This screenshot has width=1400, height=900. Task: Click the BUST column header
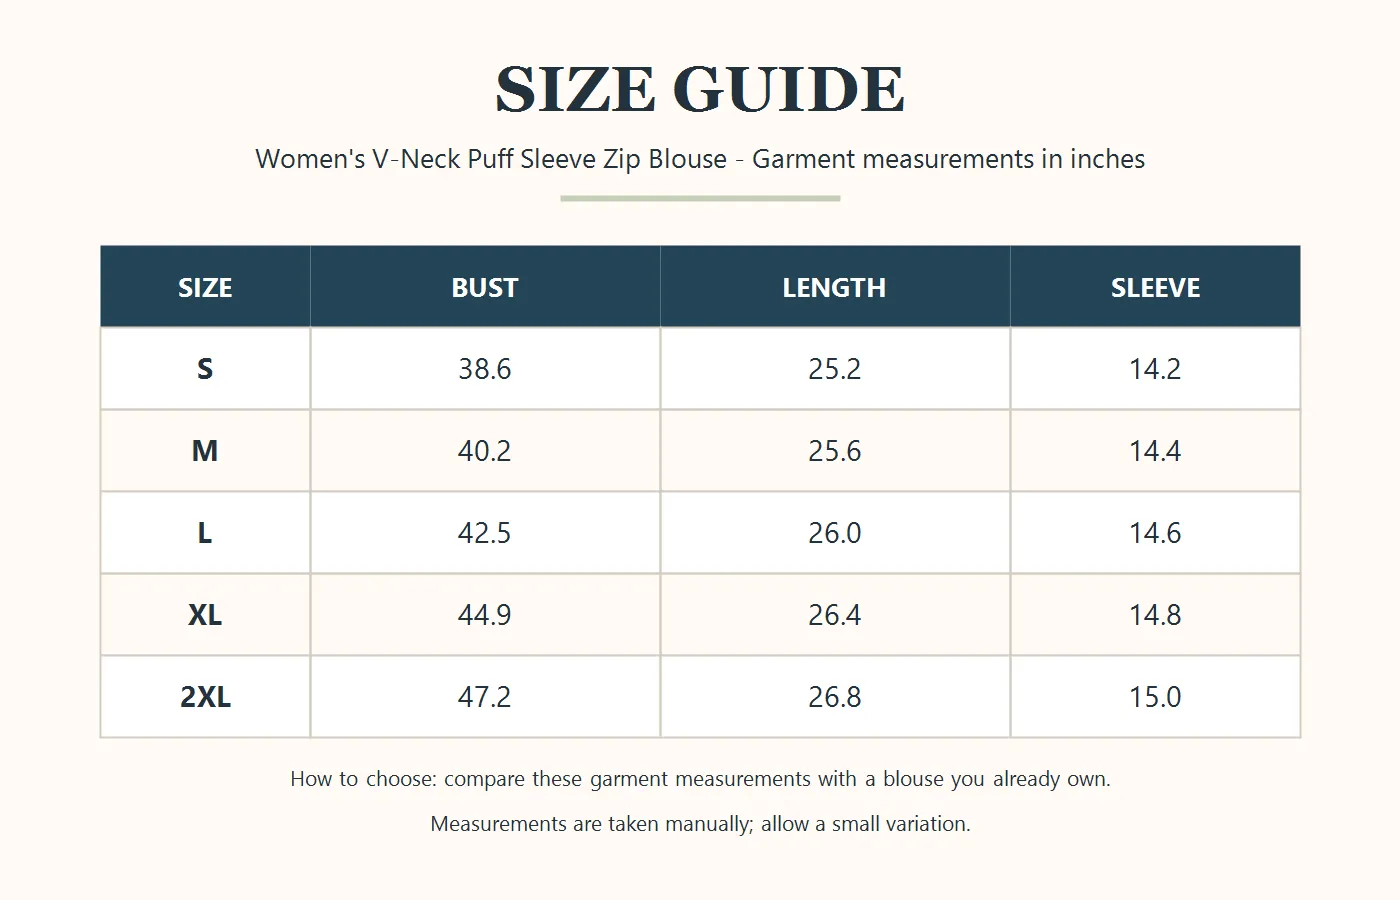(485, 287)
